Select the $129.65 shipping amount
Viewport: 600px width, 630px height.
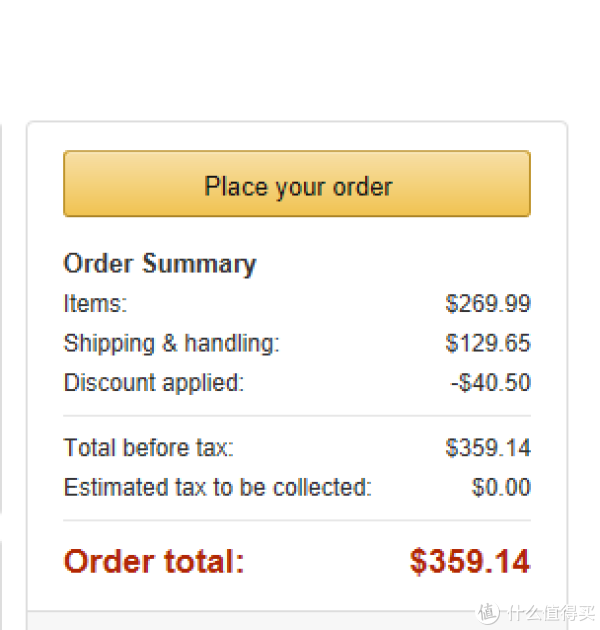488,343
